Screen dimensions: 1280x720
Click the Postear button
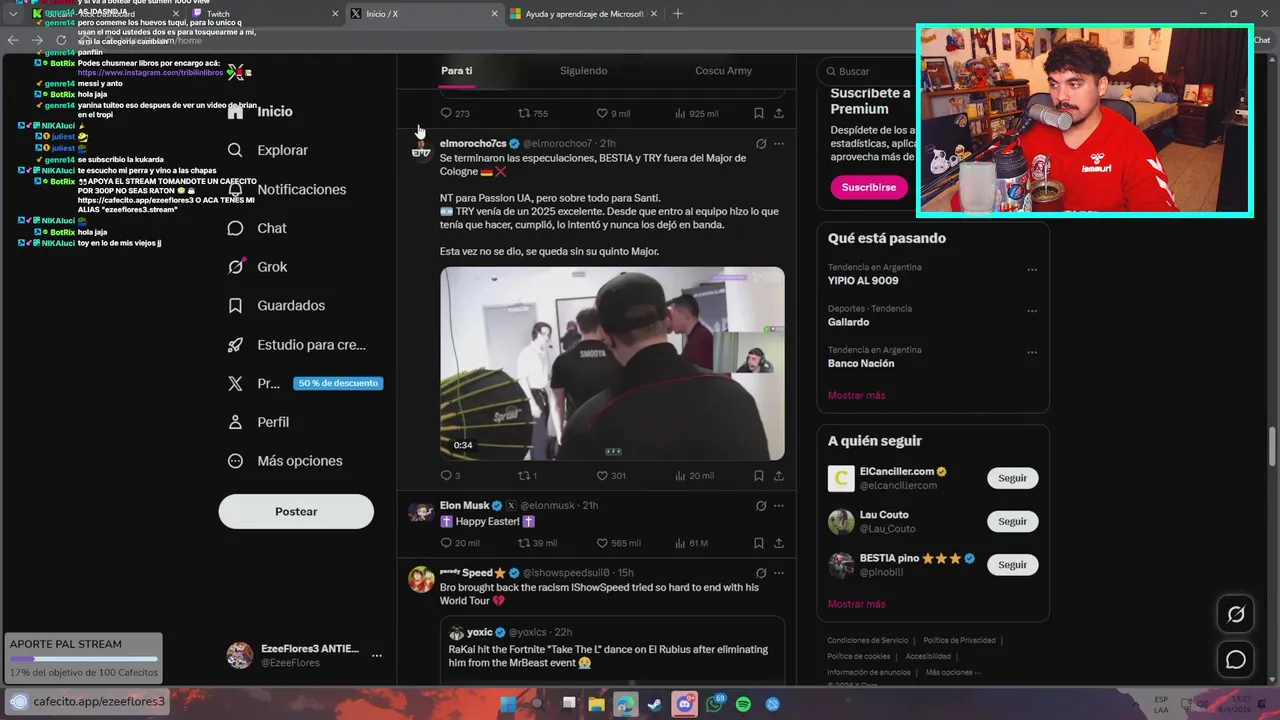click(296, 511)
